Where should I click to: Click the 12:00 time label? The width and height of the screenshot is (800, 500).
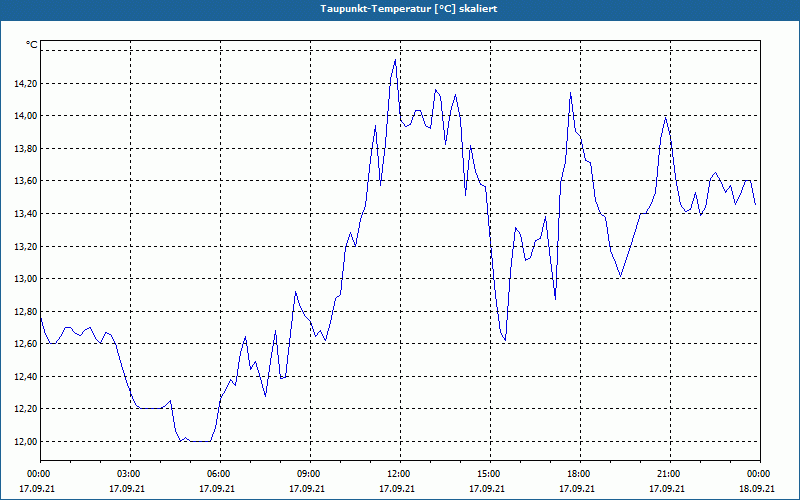[x=400, y=474]
